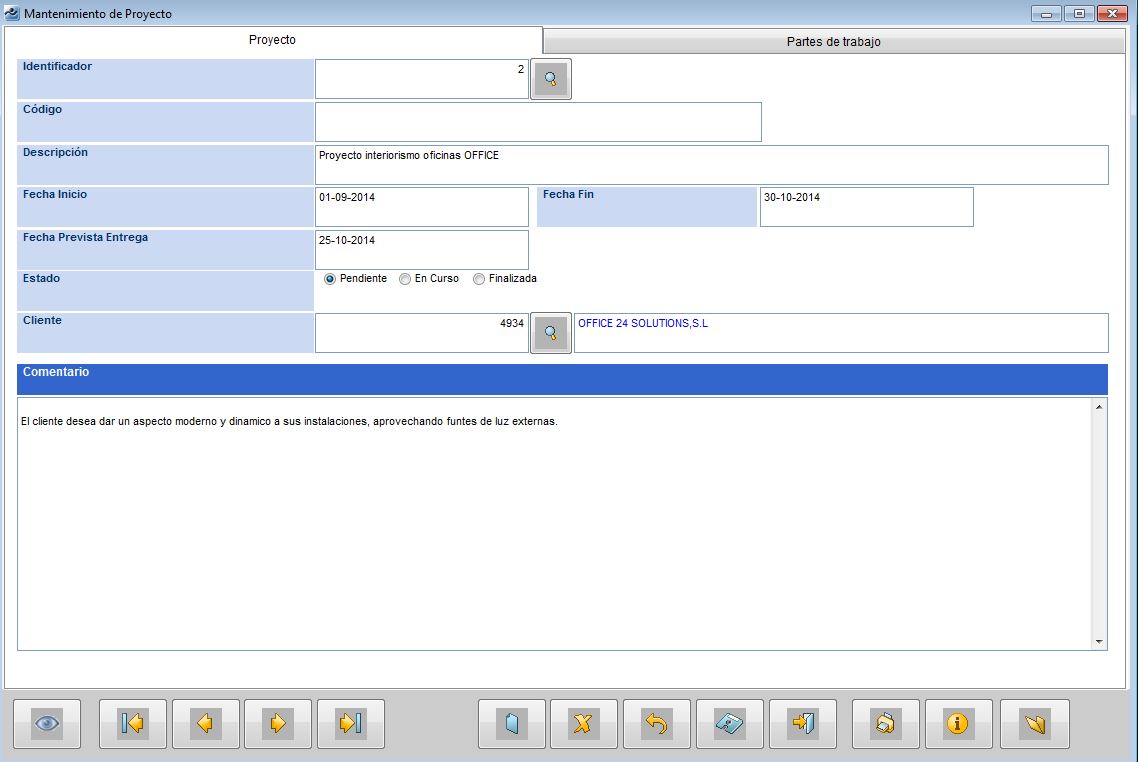
Task: Jump to the last record
Action: (x=351, y=723)
